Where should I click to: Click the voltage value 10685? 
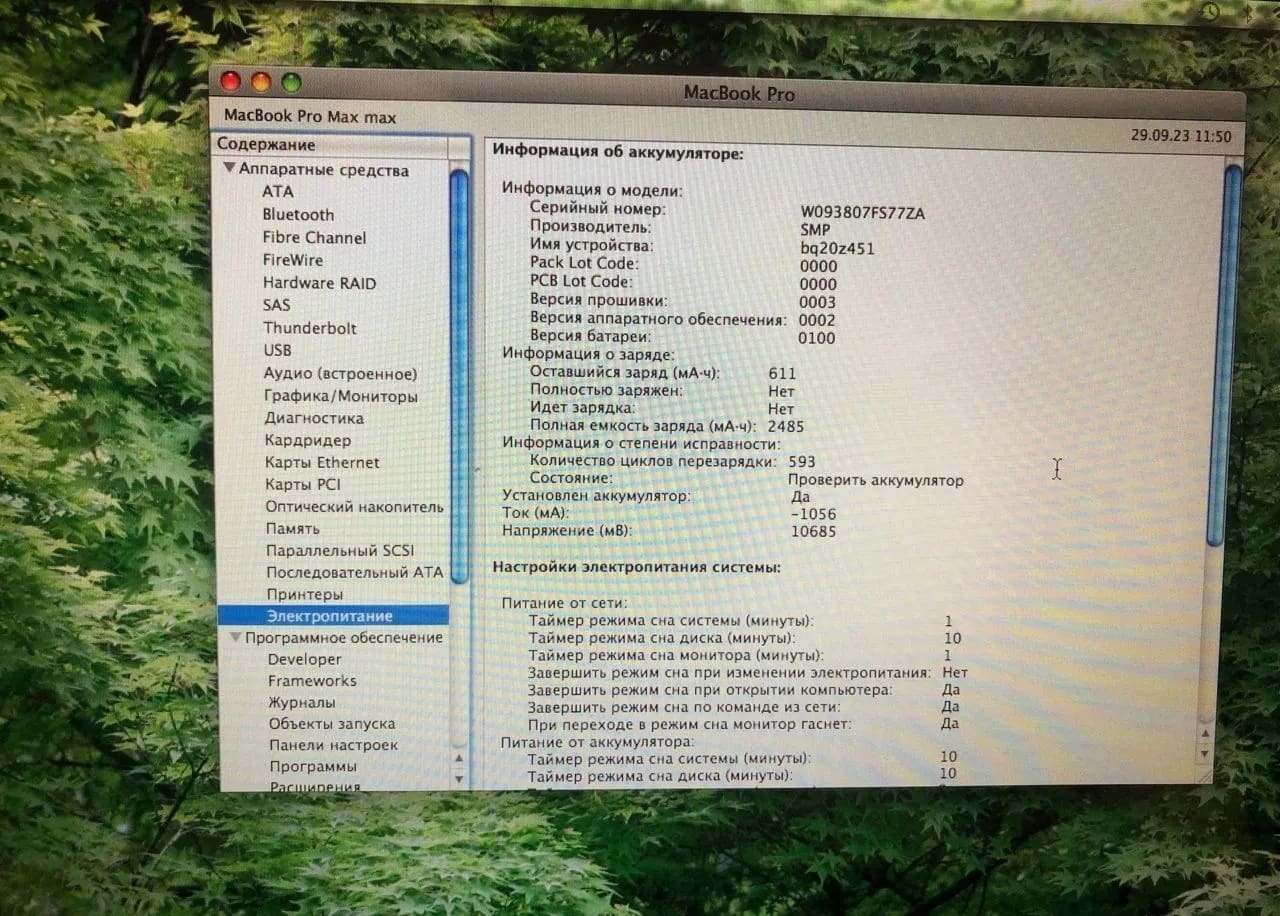pyautogui.click(x=812, y=531)
